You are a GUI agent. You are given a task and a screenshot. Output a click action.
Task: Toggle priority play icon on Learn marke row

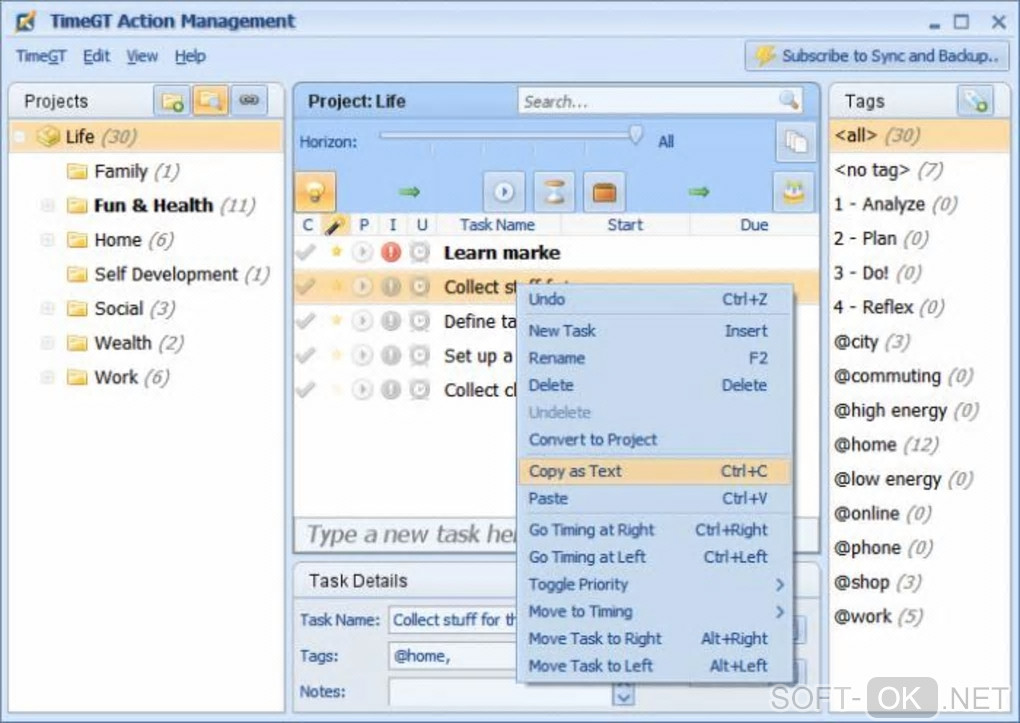pyautogui.click(x=362, y=252)
